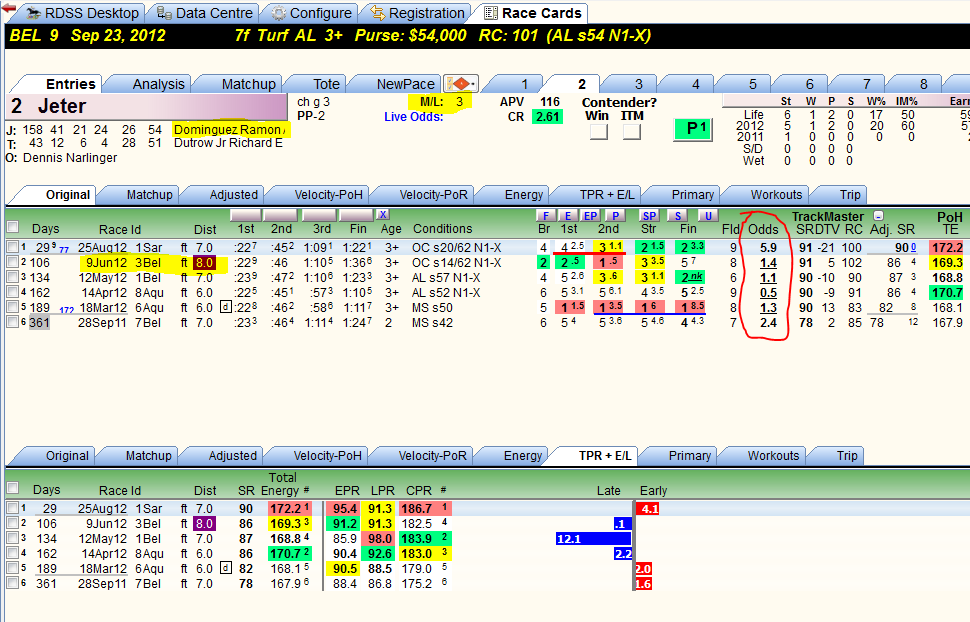
Task: Go to the Registration tab
Action: 417,13
